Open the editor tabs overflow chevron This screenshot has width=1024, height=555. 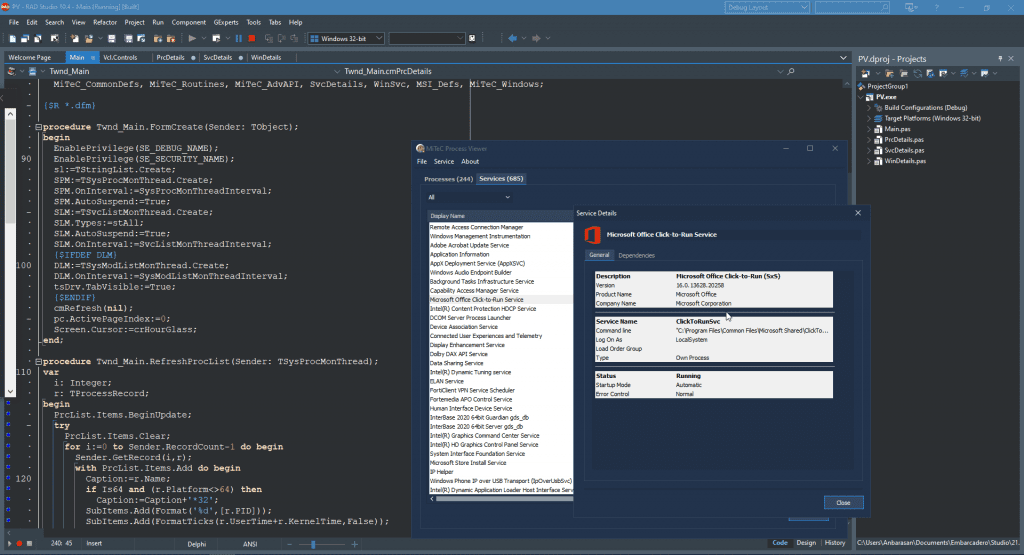coord(843,57)
